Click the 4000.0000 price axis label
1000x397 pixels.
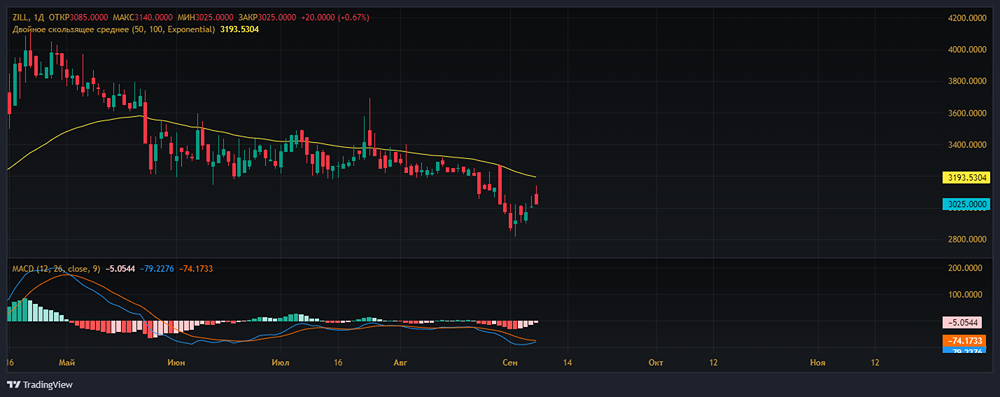point(966,50)
